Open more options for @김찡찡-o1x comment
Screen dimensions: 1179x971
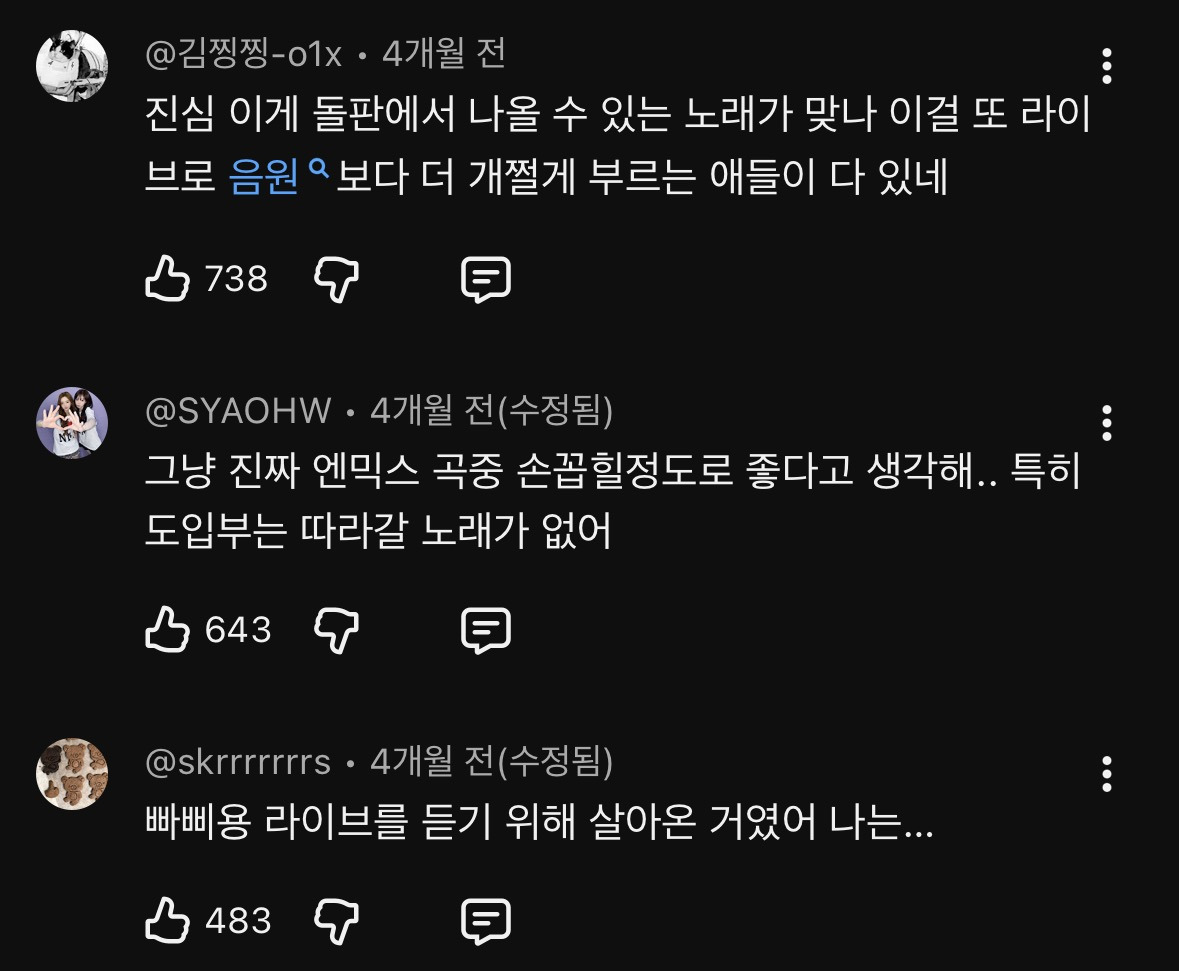coord(1106,66)
